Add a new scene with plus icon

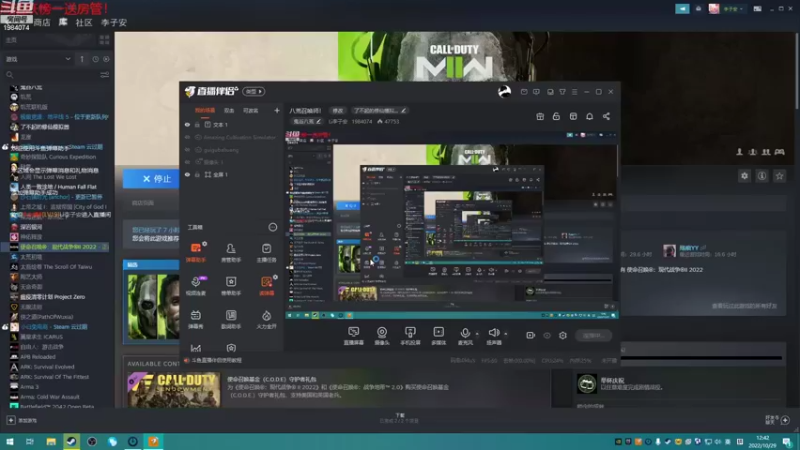(x=277, y=110)
